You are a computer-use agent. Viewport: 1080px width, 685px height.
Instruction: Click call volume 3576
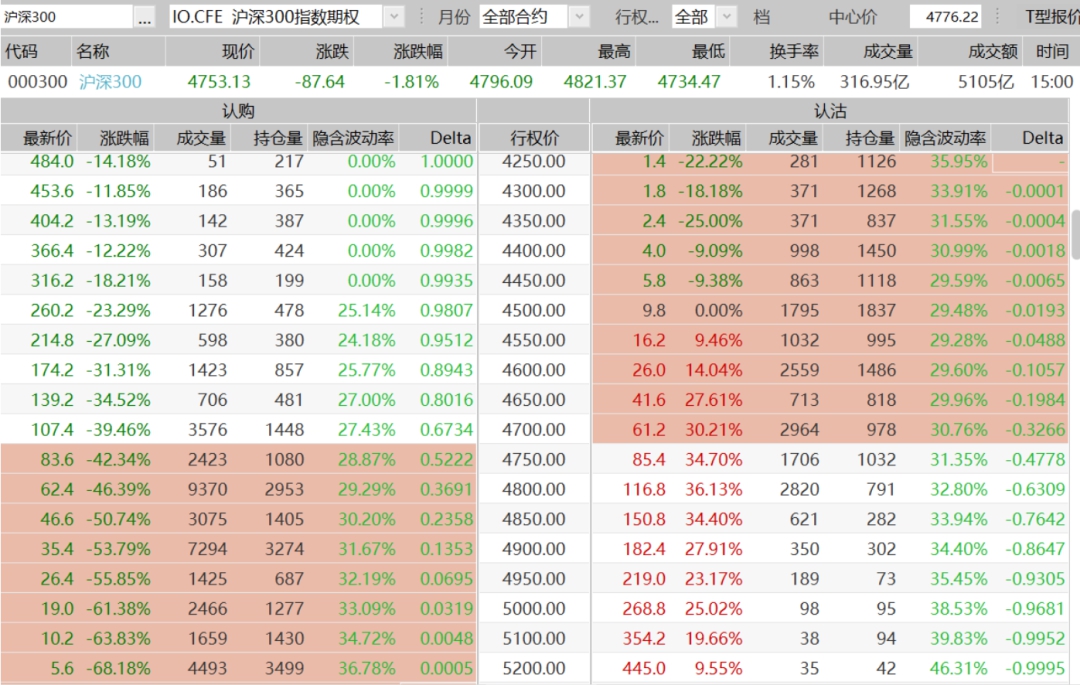pyautogui.click(x=207, y=430)
